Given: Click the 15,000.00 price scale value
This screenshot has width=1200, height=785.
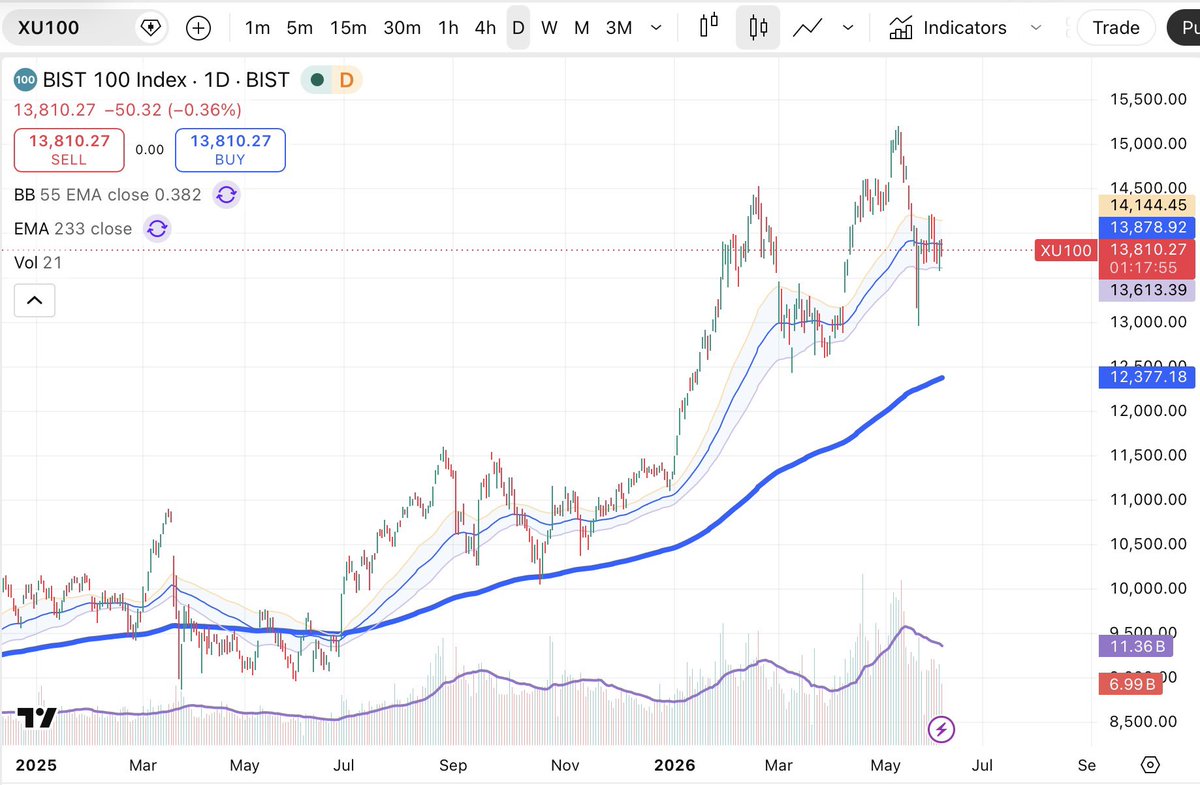Looking at the screenshot, I should click(1150, 143).
